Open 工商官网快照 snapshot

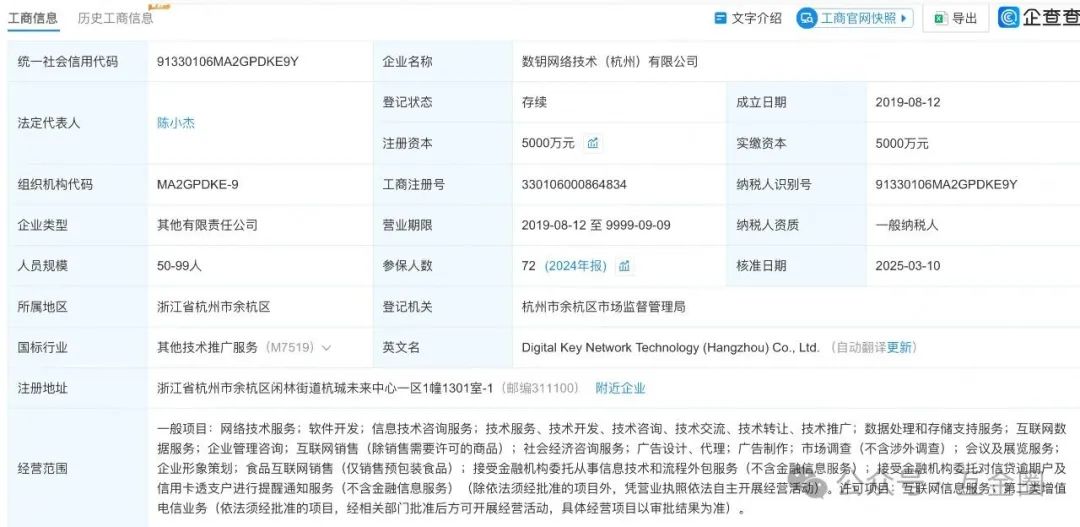(855, 19)
